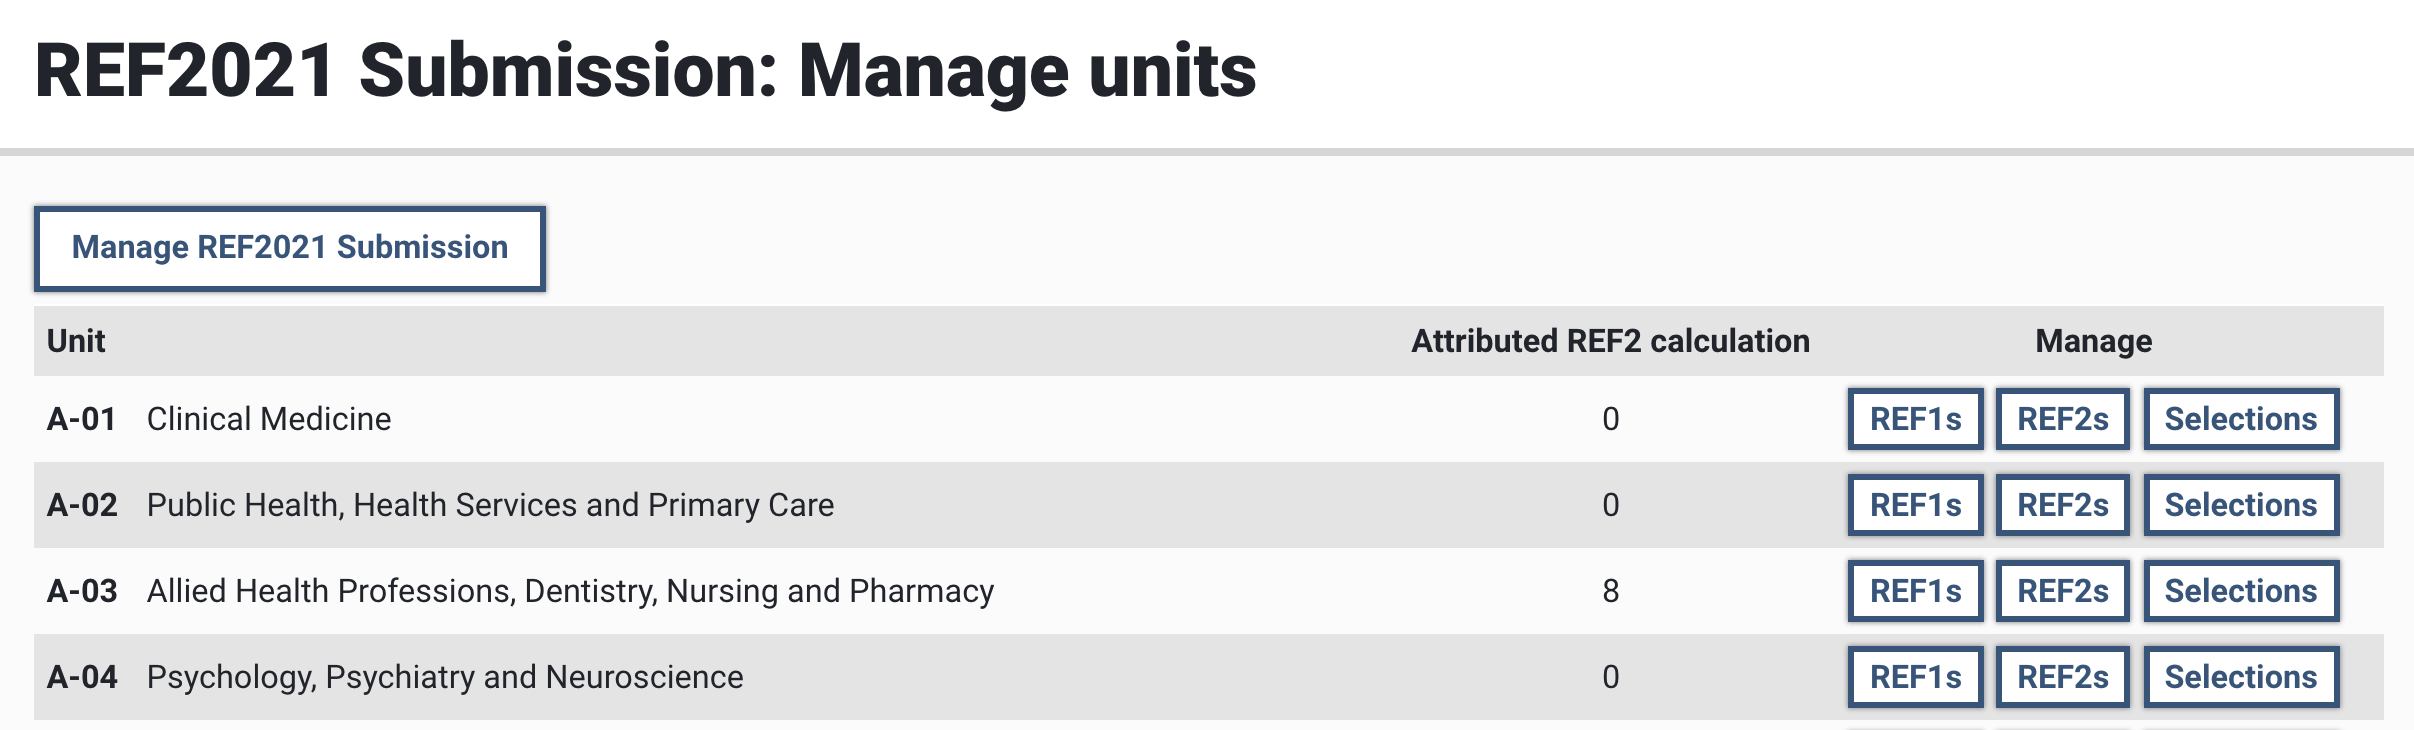Open REF1s for Psychology, Psychiatry and Neuroscience
The width and height of the screenshot is (2414, 730).
[x=1915, y=677]
